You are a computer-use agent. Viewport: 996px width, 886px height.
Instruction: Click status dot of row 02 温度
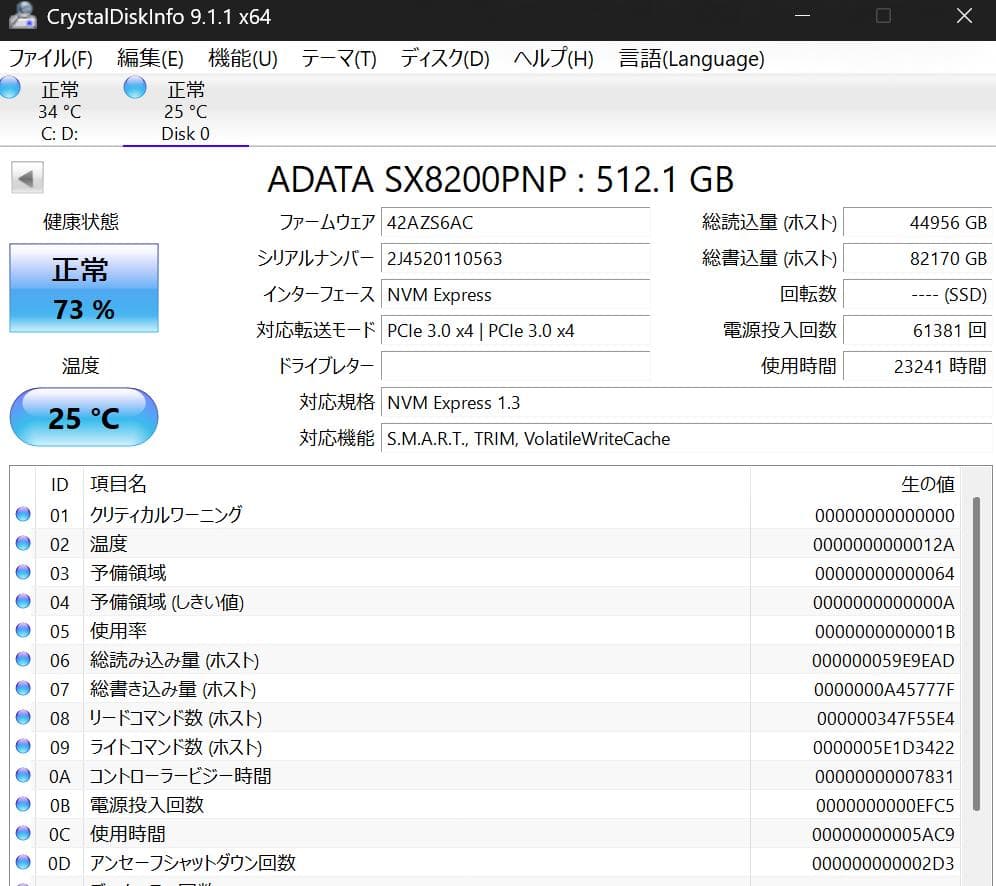click(x=24, y=543)
